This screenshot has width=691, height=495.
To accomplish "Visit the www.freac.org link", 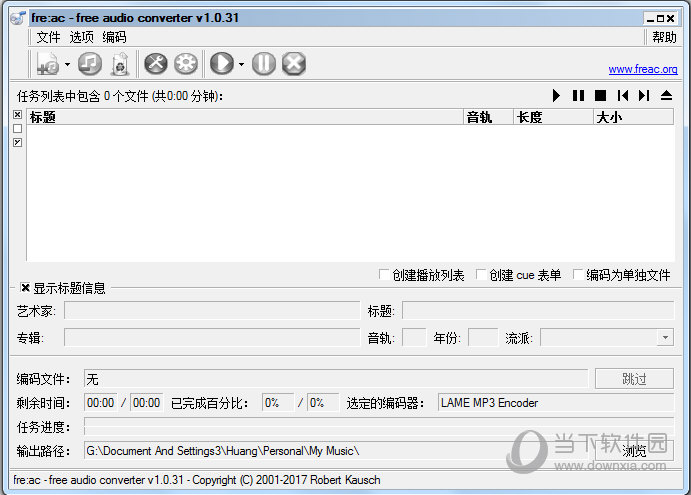I will (x=643, y=70).
